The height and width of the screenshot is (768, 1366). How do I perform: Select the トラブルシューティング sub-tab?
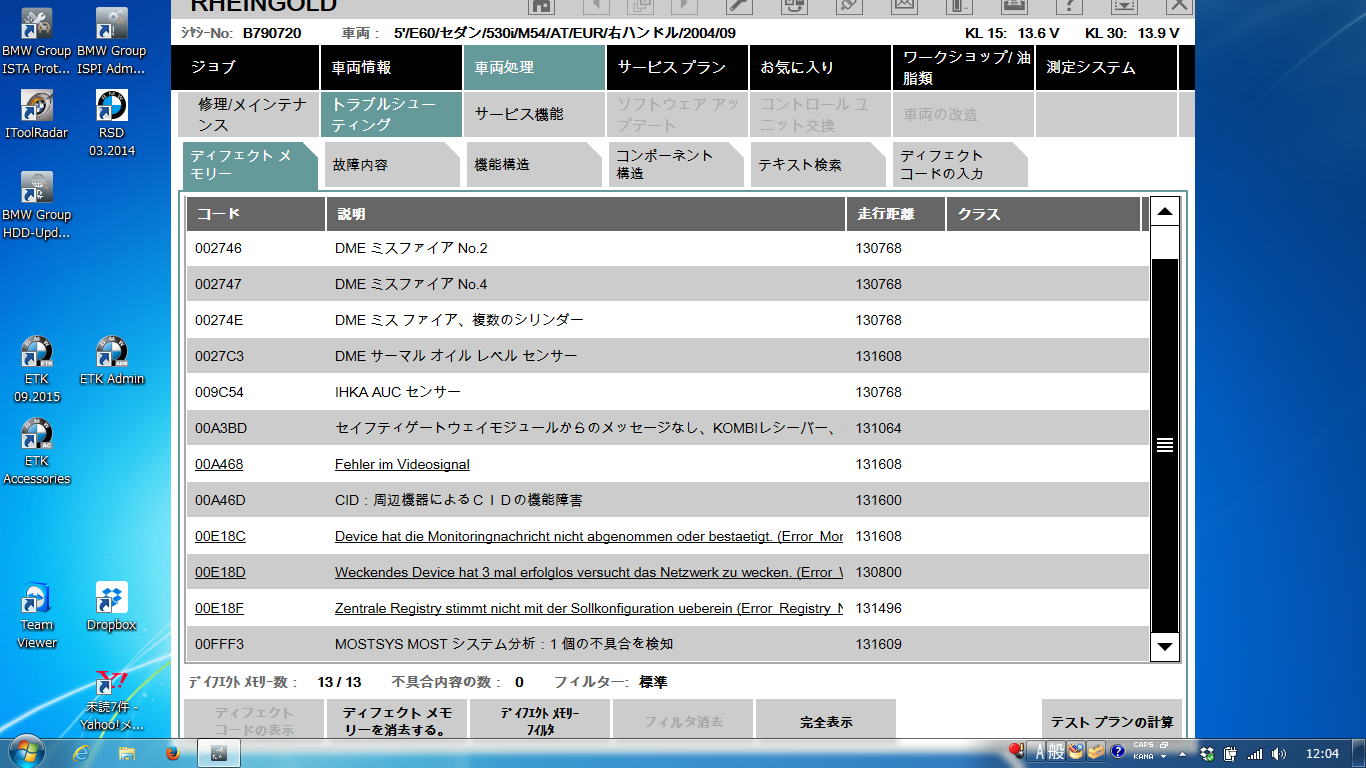pos(392,114)
